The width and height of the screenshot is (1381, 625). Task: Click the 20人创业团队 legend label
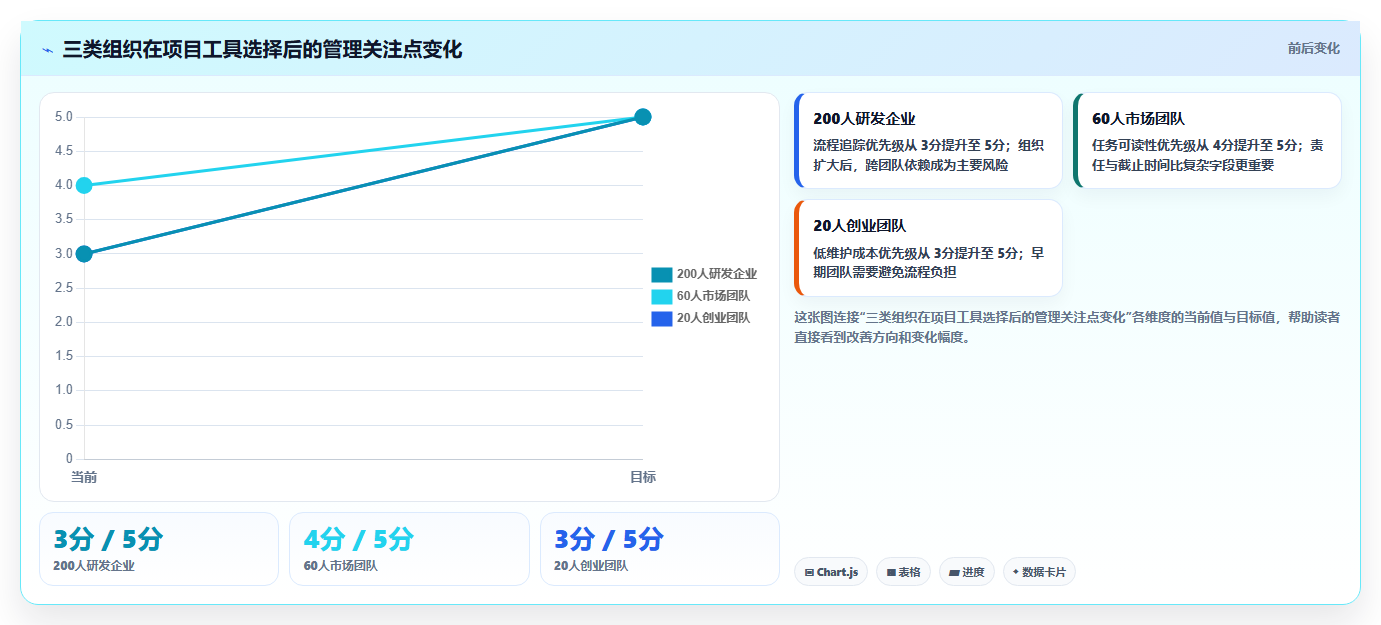click(x=713, y=318)
